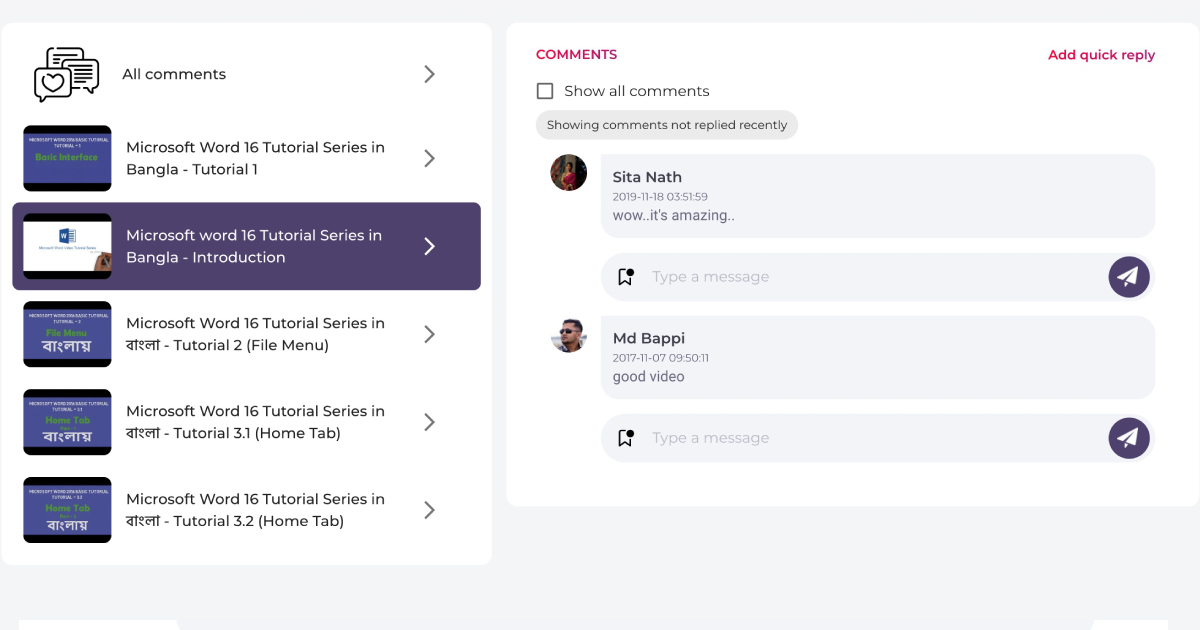Expand the Tutorial 2 (File Menu) chevron
Image resolution: width=1200 pixels, height=630 pixels.
[x=429, y=334]
